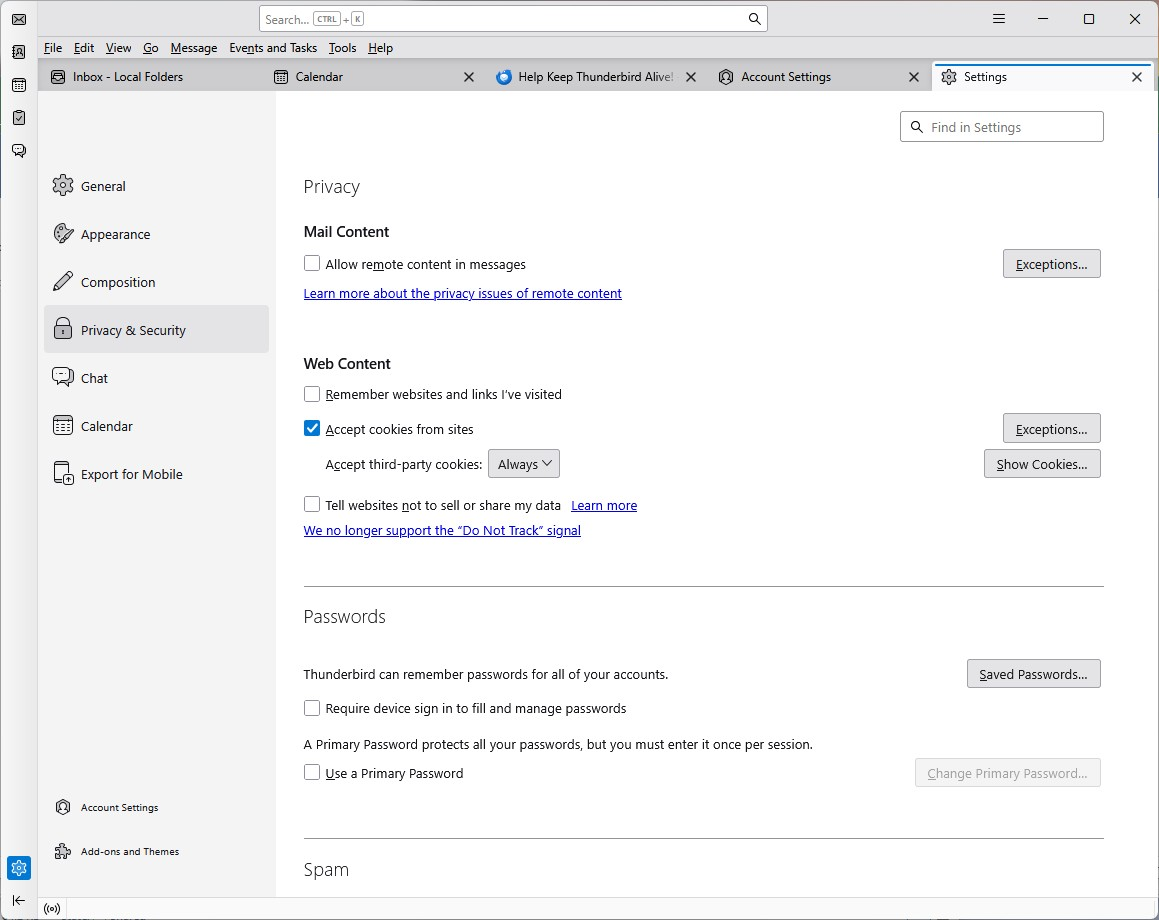Viewport: 1159px width, 920px height.
Task: Open the Calendar space in left toolbar
Action: pos(19,85)
